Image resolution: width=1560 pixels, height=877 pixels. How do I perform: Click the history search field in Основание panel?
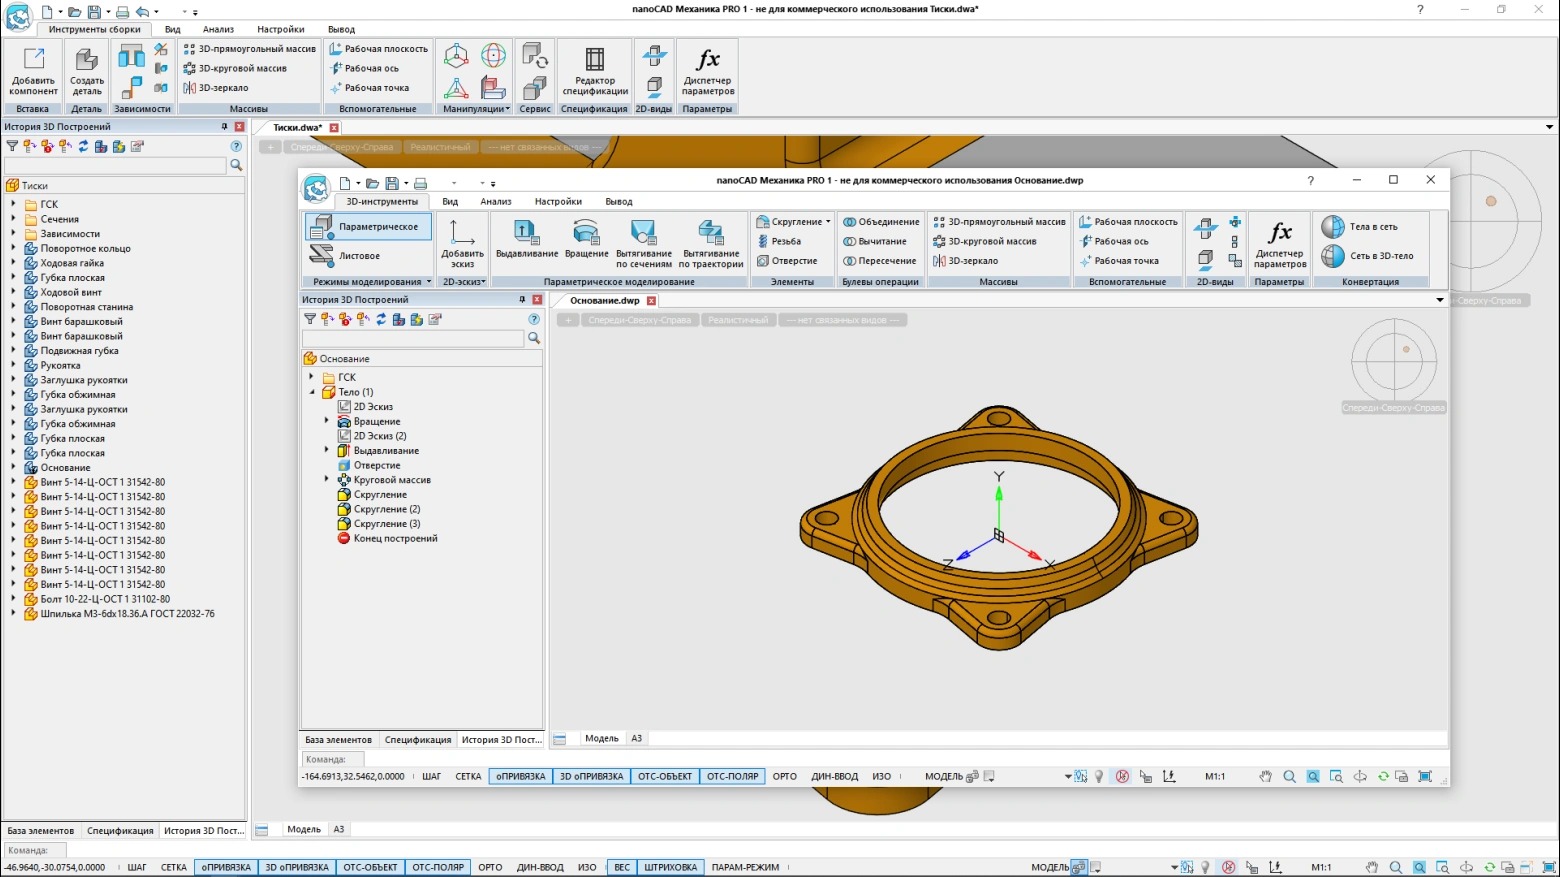(x=413, y=339)
